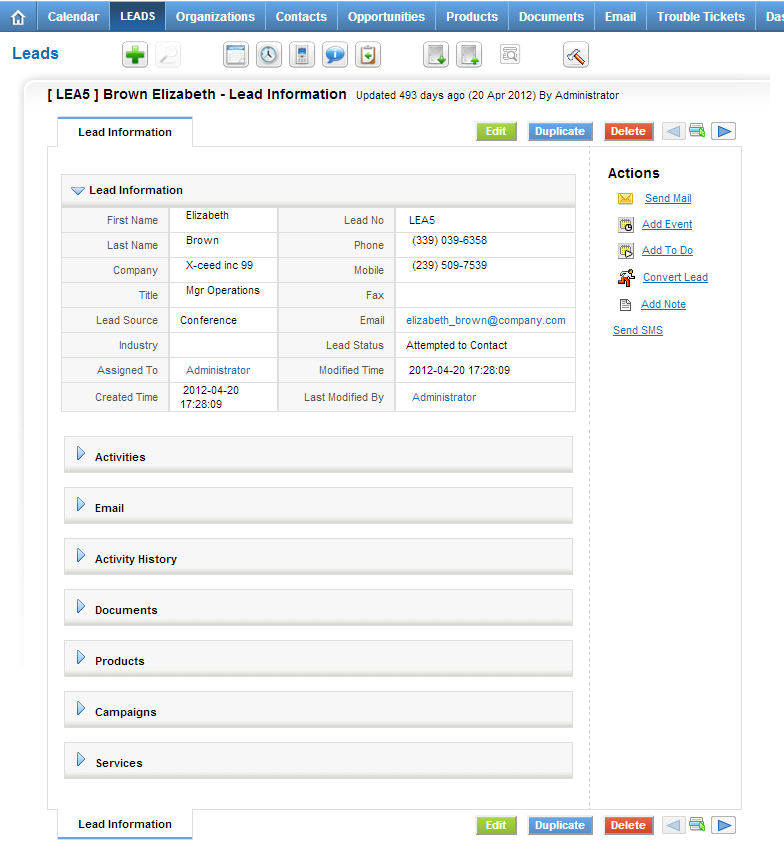This screenshot has height=865, width=784.
Task: Click the Send Mail link
Action: 668,199
